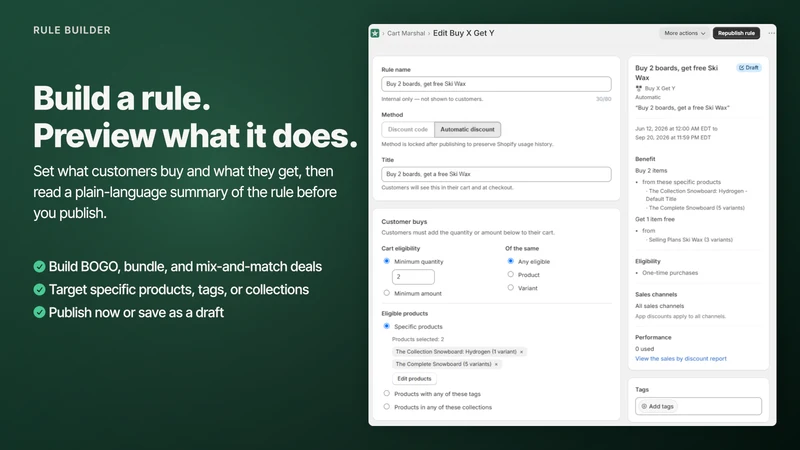This screenshot has height=450, width=800.
Task: Remove The Collection Snowboard: Hydrogen product tag
Action: (521, 352)
